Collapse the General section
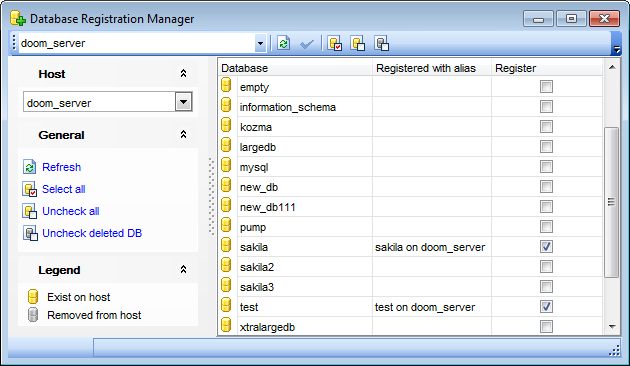 tap(183, 135)
